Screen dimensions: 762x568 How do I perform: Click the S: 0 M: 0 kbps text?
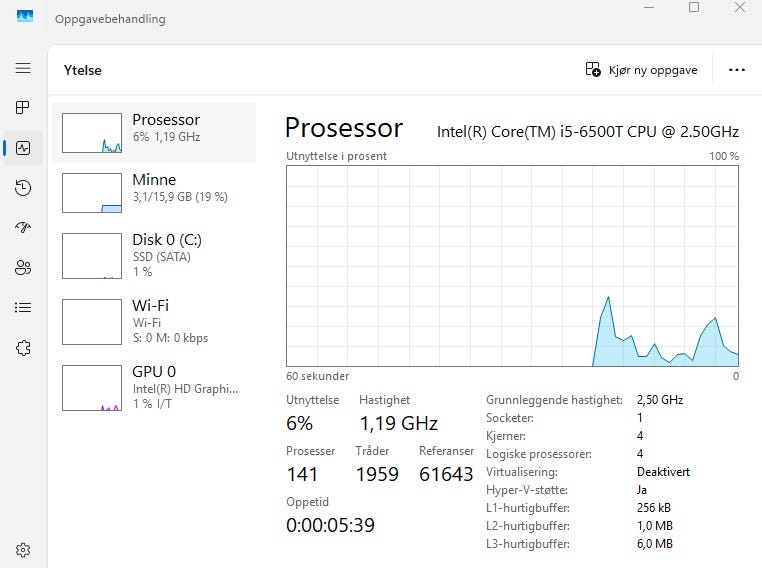click(x=170, y=338)
